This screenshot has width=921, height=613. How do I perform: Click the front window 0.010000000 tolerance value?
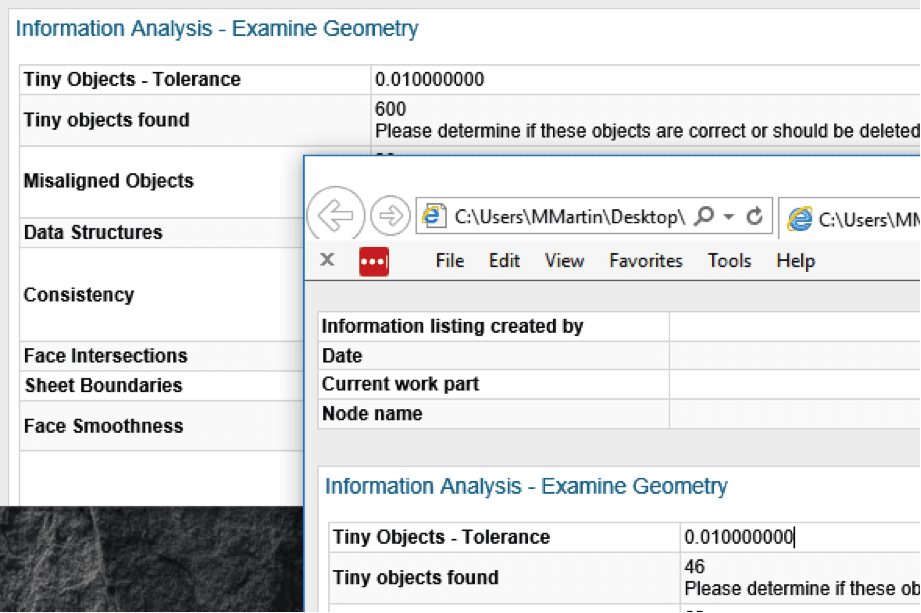739,537
